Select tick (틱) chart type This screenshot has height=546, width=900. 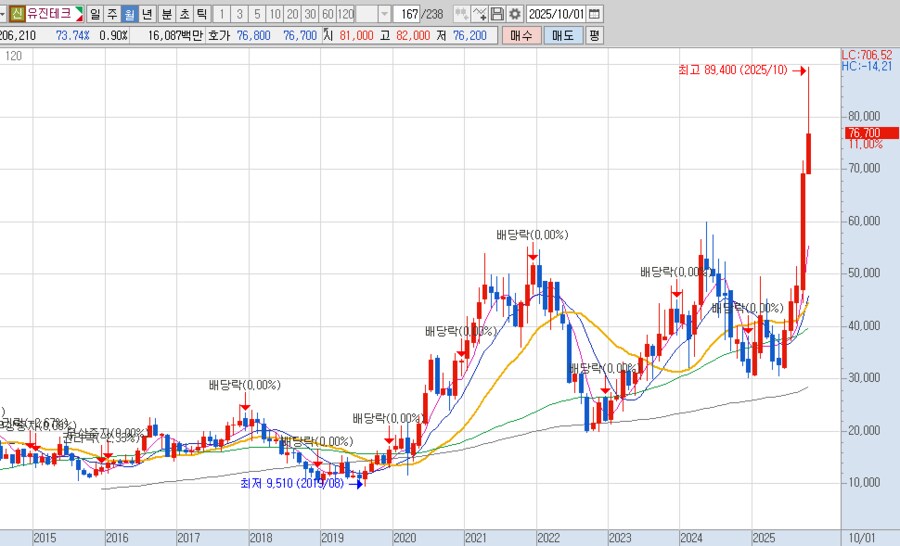click(202, 14)
